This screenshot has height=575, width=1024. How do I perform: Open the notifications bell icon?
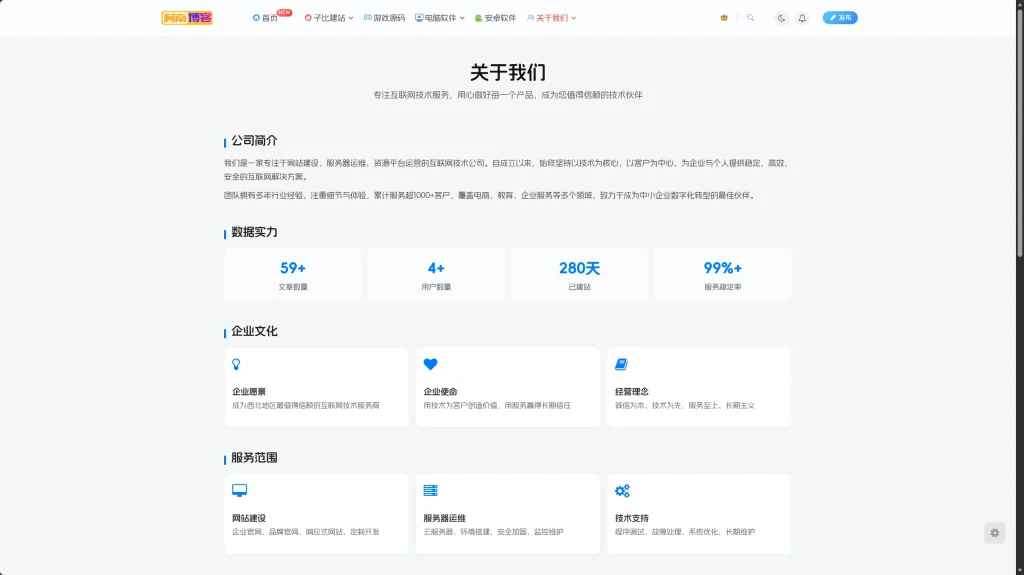pyautogui.click(x=802, y=18)
